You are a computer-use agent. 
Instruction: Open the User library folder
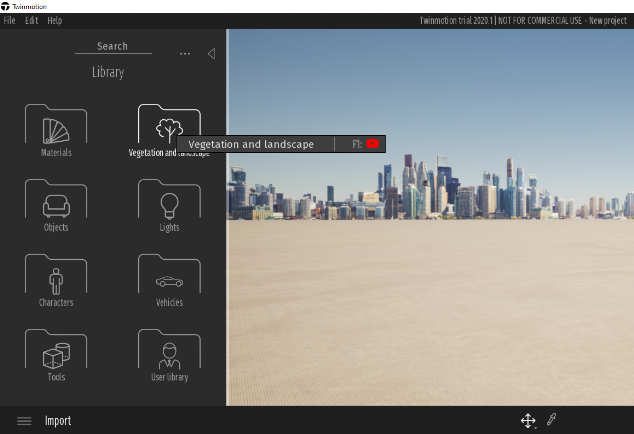pyautogui.click(x=169, y=355)
